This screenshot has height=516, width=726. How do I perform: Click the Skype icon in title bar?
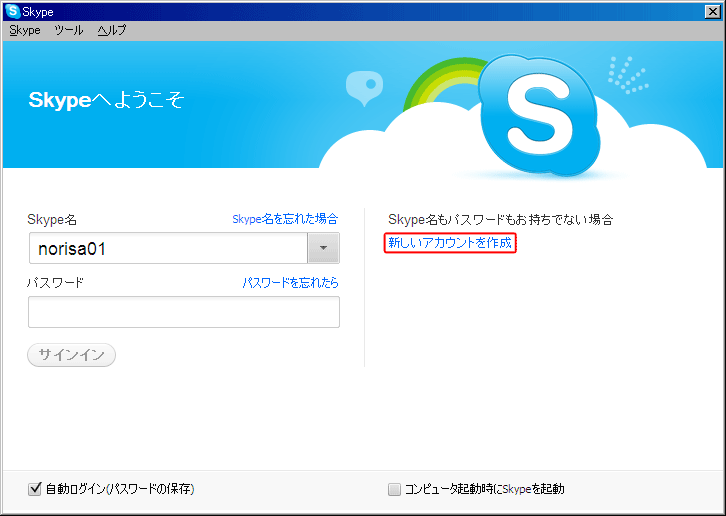(13, 11)
